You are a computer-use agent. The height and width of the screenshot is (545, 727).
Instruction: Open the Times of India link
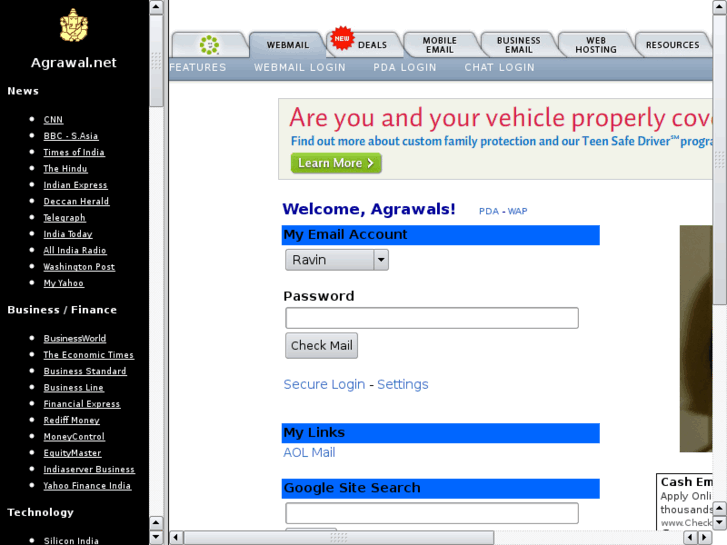click(x=74, y=152)
